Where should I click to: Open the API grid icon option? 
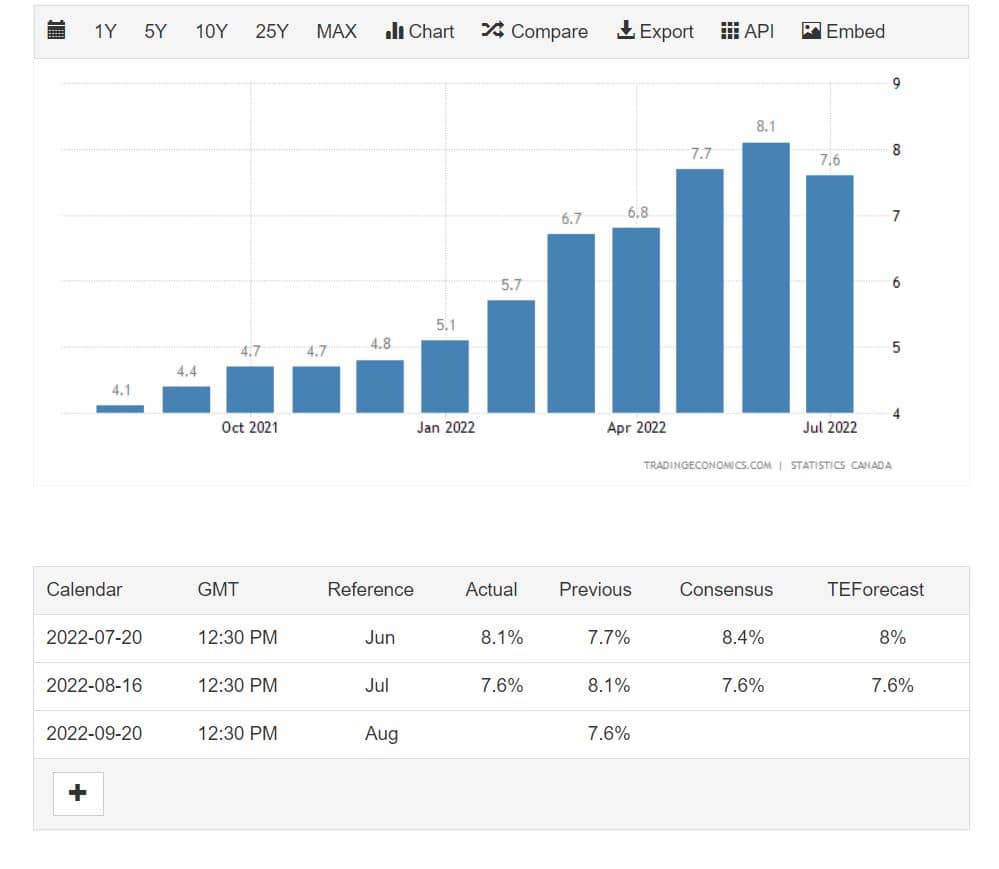731,31
